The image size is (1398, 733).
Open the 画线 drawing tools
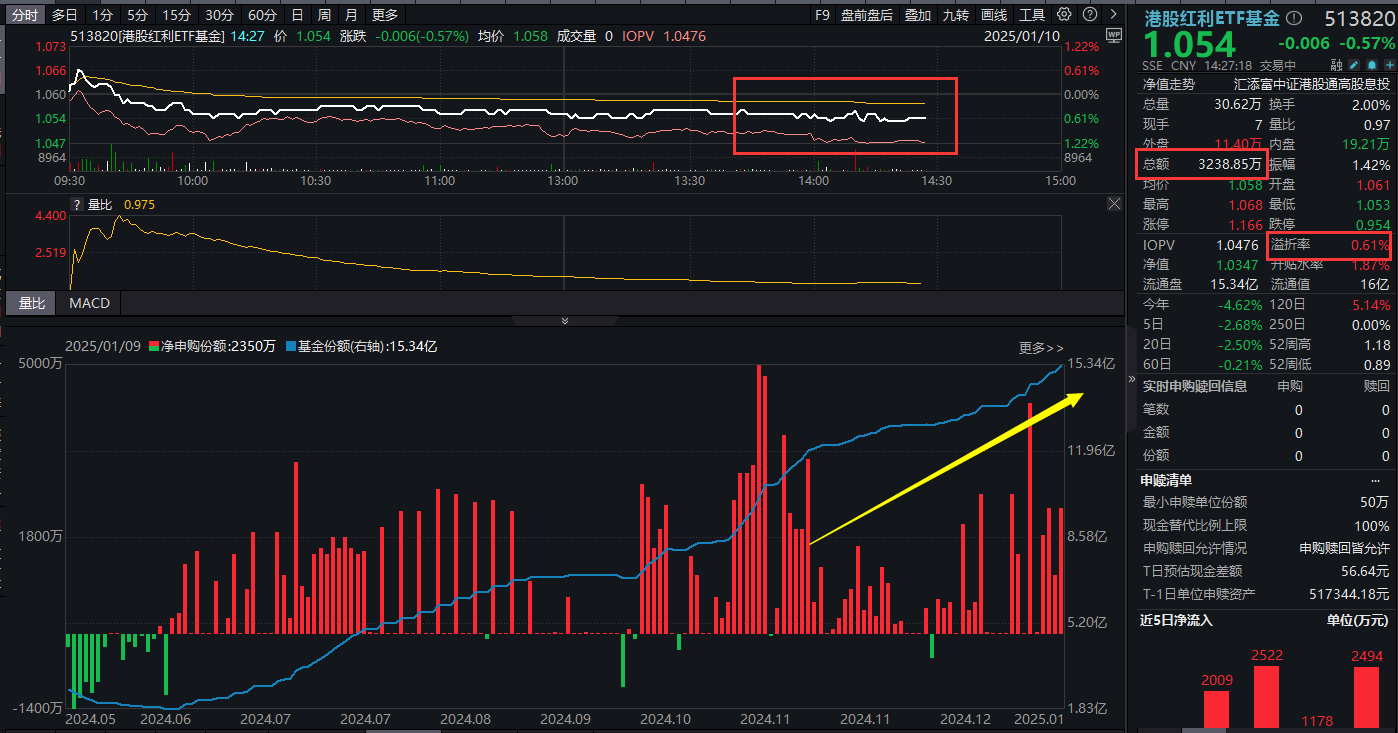[x=994, y=15]
